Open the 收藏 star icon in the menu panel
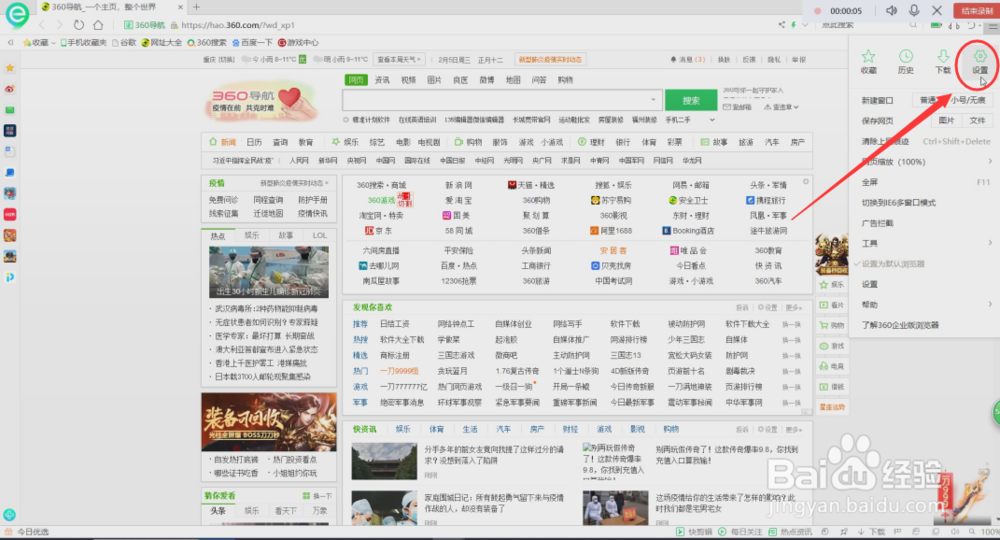1000x540 pixels. point(869,57)
